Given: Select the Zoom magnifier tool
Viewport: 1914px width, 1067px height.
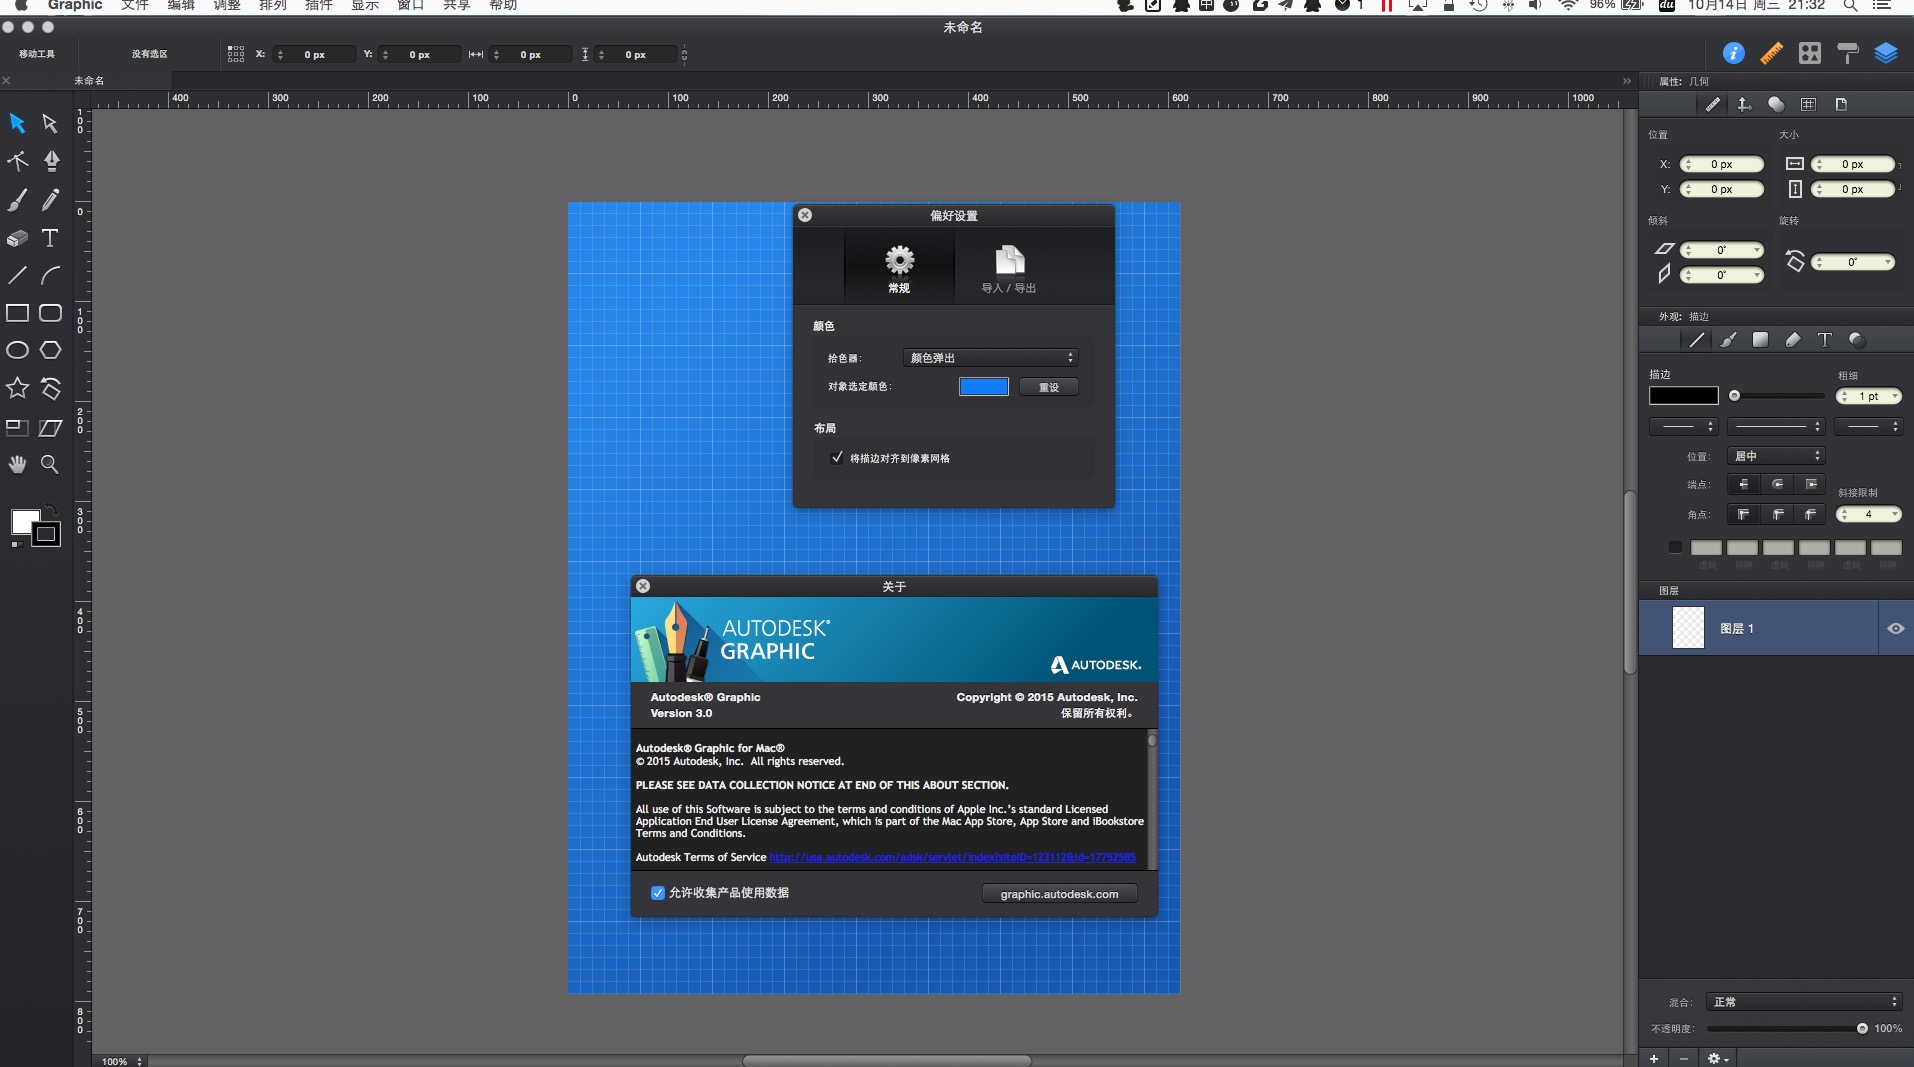Looking at the screenshot, I should [49, 464].
